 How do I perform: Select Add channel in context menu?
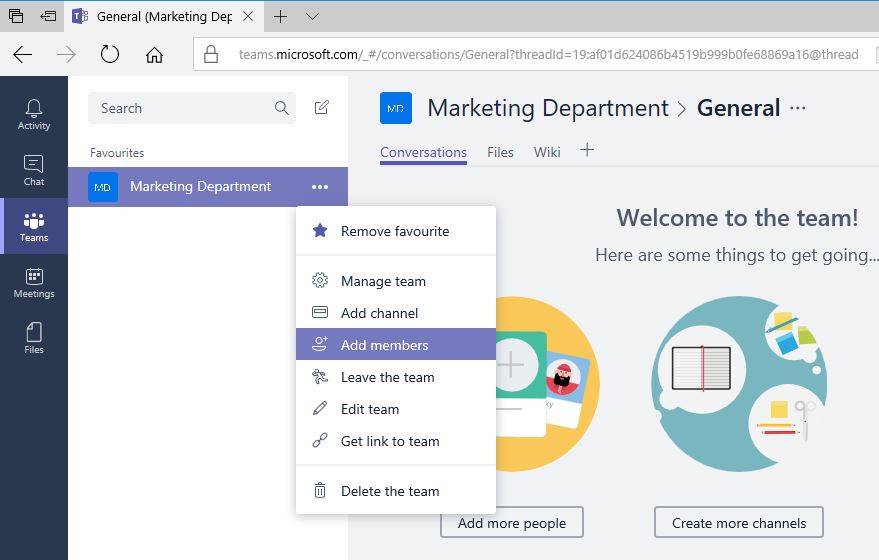tap(396, 313)
